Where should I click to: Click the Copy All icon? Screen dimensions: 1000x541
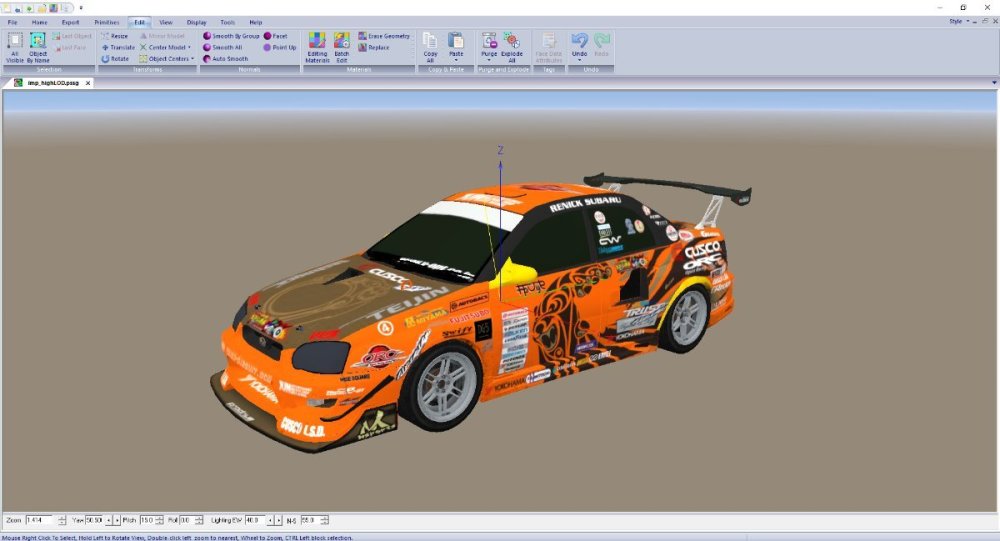coord(431,46)
